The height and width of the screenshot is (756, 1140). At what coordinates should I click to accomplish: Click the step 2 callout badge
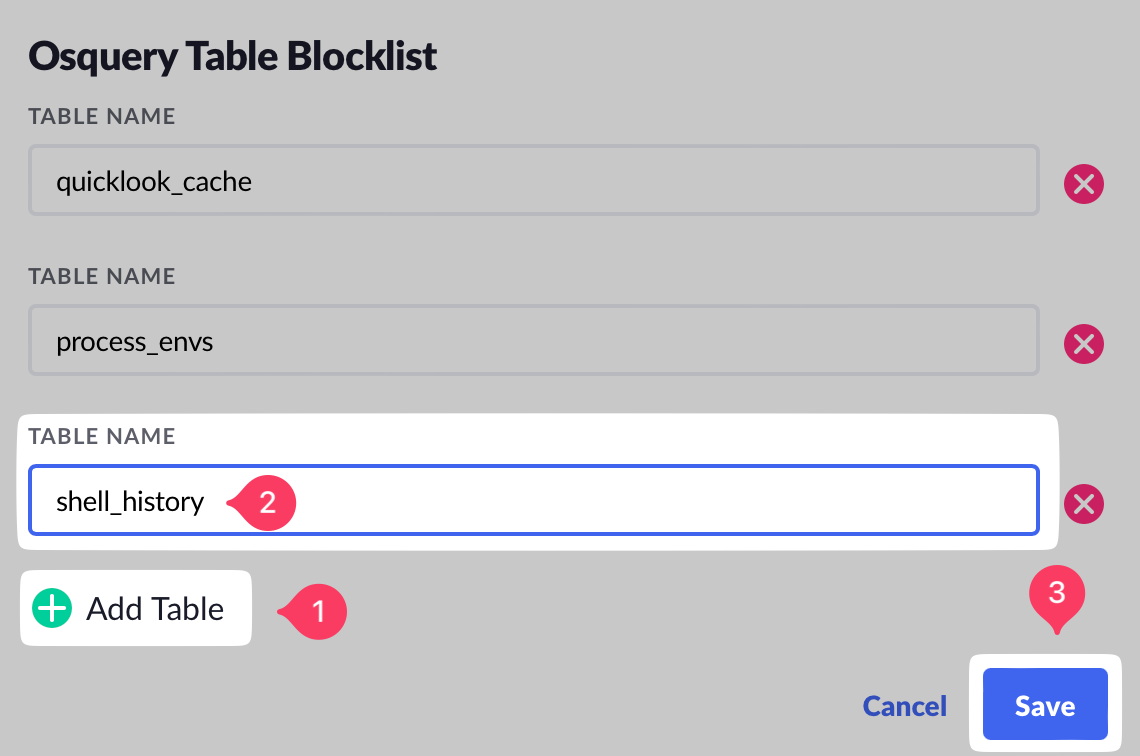coord(266,502)
